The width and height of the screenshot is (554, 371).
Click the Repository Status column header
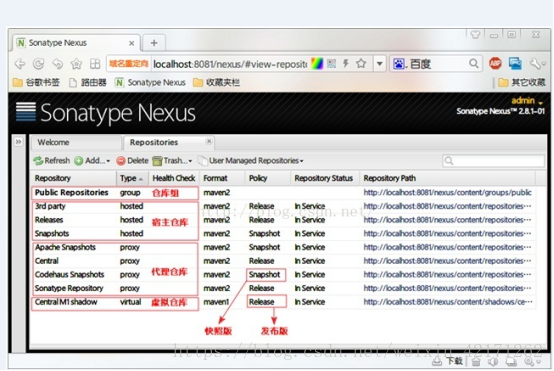[x=325, y=178]
